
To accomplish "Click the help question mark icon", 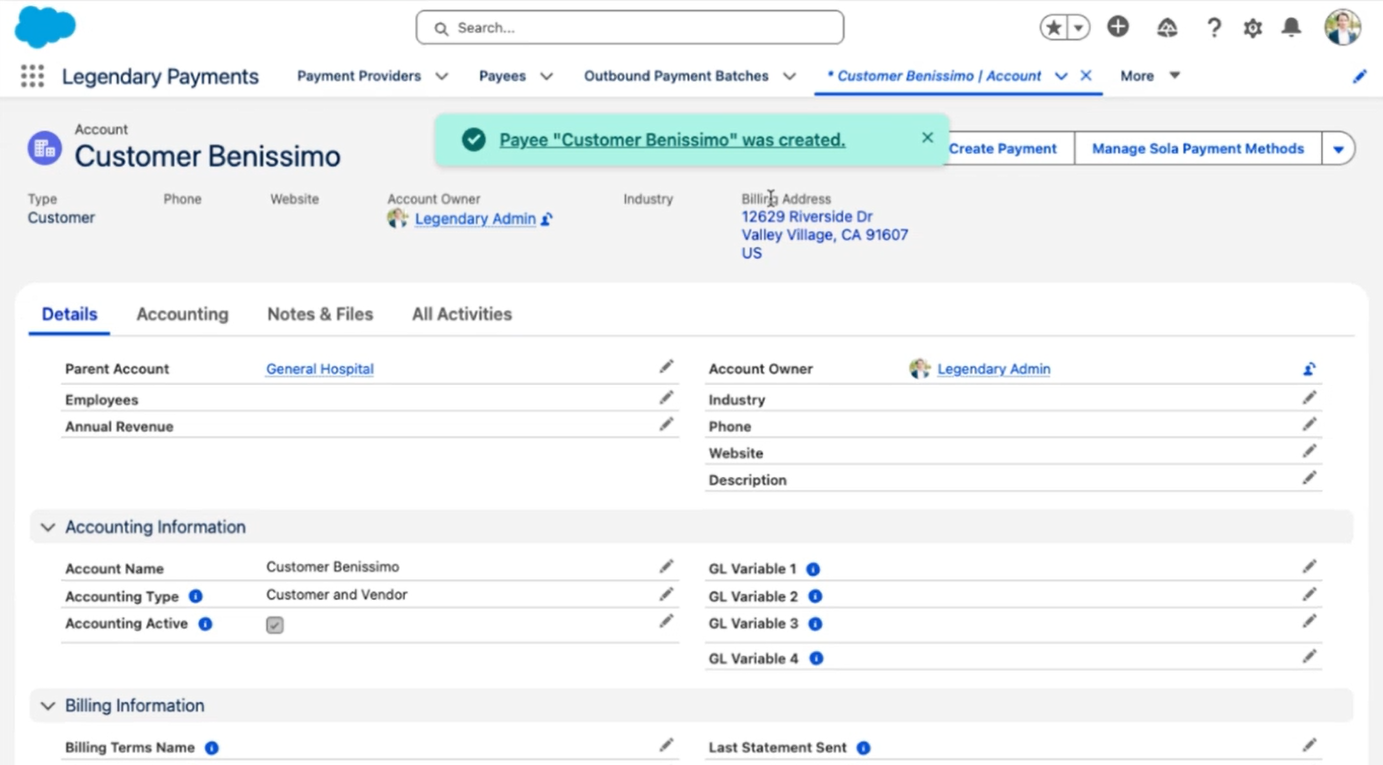I will click(x=1213, y=28).
